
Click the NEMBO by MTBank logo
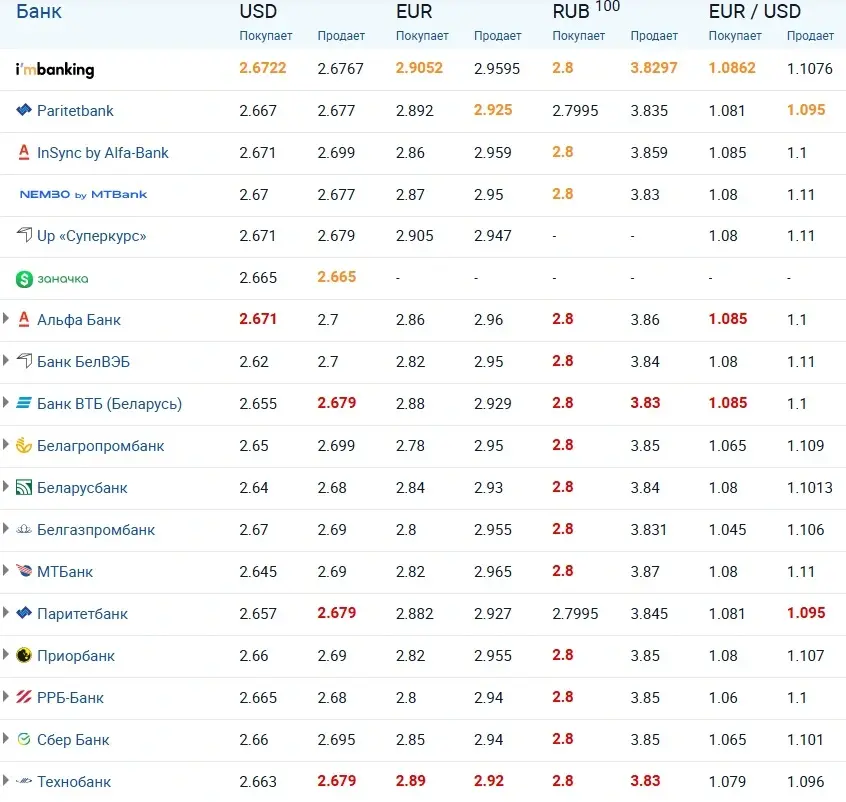coord(83,194)
